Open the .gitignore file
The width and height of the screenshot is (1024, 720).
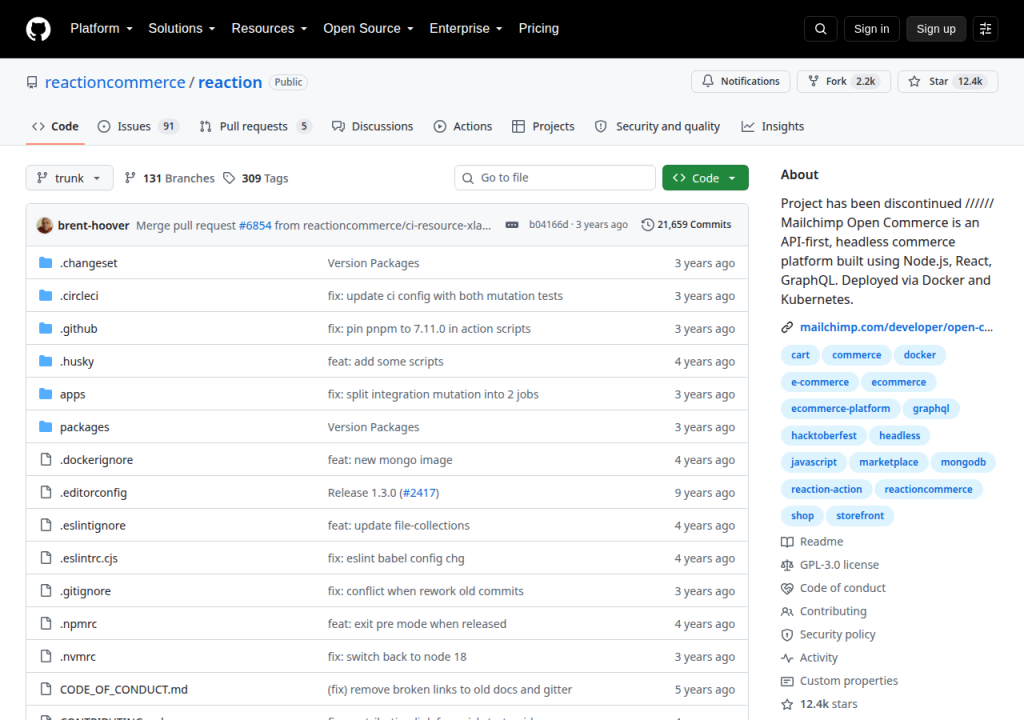pyautogui.click(x=85, y=591)
